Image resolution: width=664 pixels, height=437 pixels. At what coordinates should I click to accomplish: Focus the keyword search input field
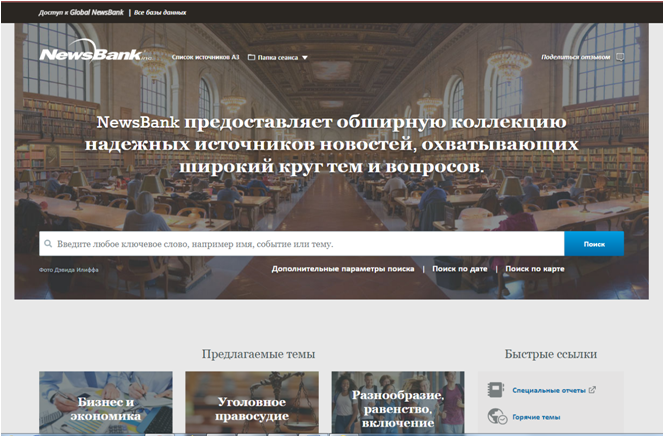[302, 243]
